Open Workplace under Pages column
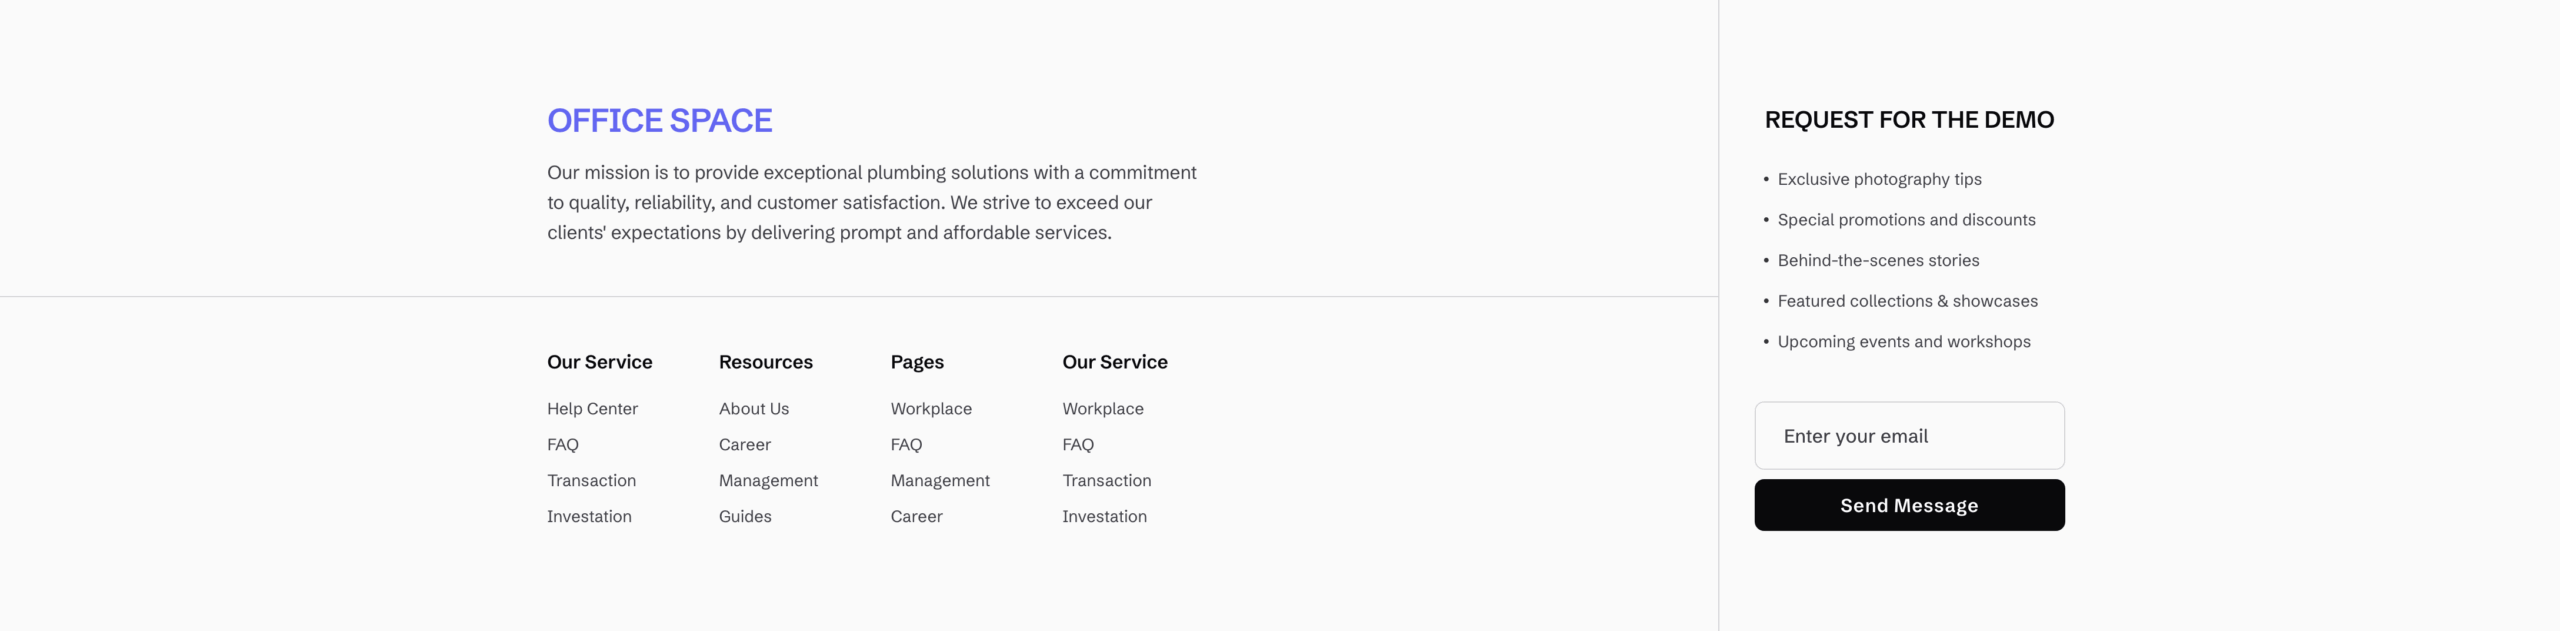 click(x=931, y=409)
